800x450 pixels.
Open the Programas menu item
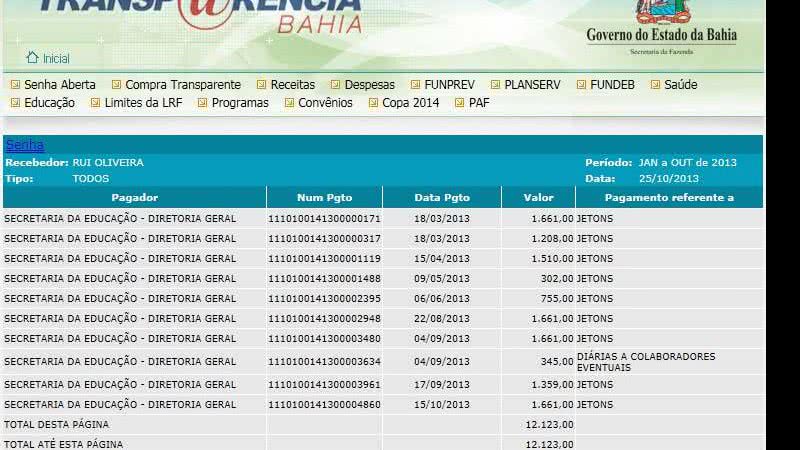[x=240, y=103]
